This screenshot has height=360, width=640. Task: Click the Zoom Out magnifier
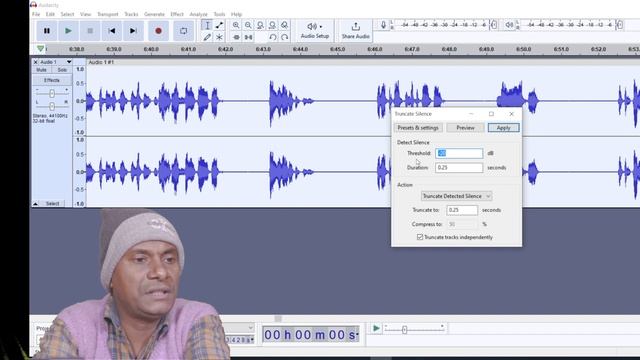(x=248, y=25)
